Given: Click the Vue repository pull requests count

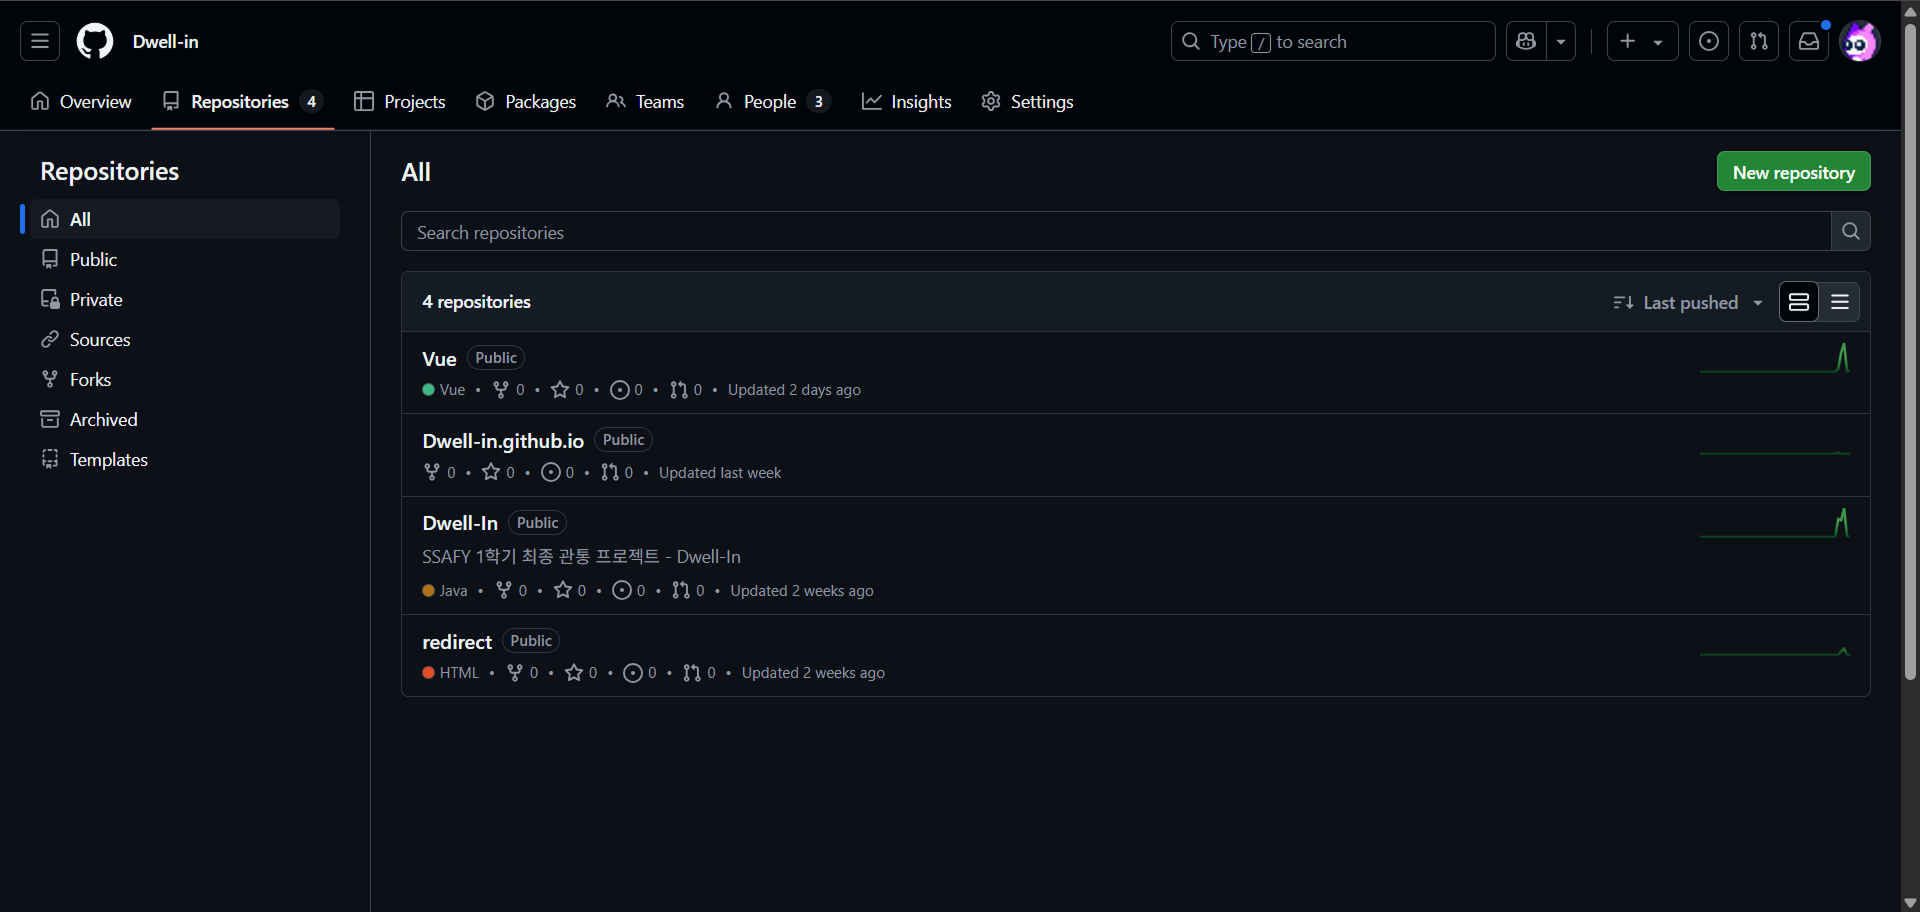Looking at the screenshot, I should tap(686, 390).
